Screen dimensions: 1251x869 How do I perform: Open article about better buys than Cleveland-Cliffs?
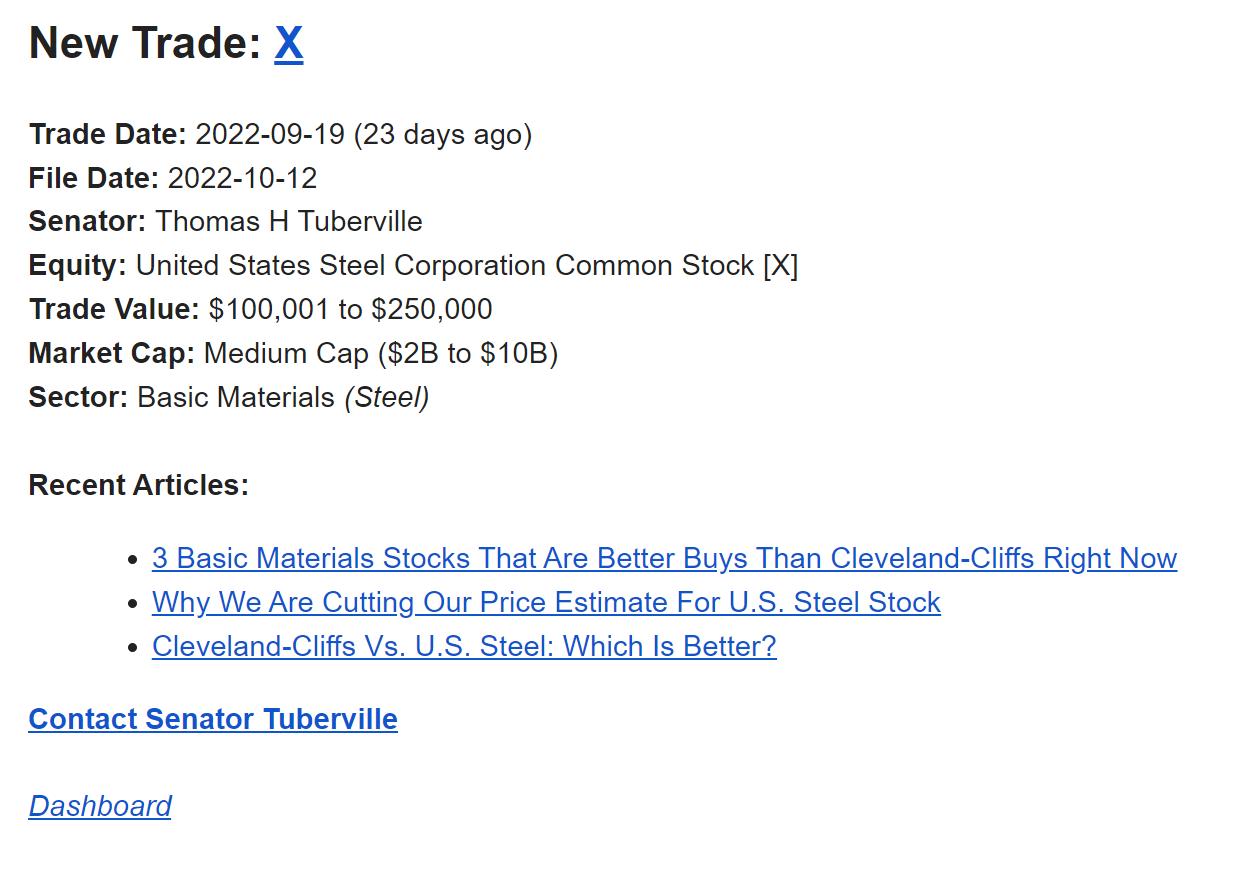click(x=664, y=558)
